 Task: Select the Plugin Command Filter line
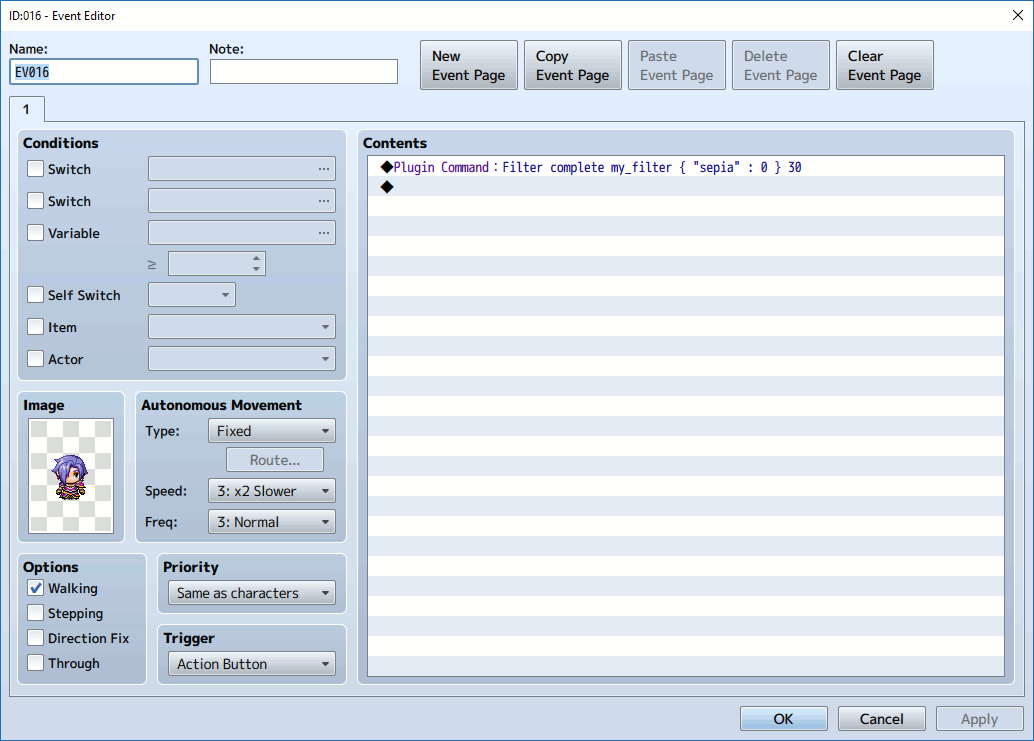tap(686, 167)
